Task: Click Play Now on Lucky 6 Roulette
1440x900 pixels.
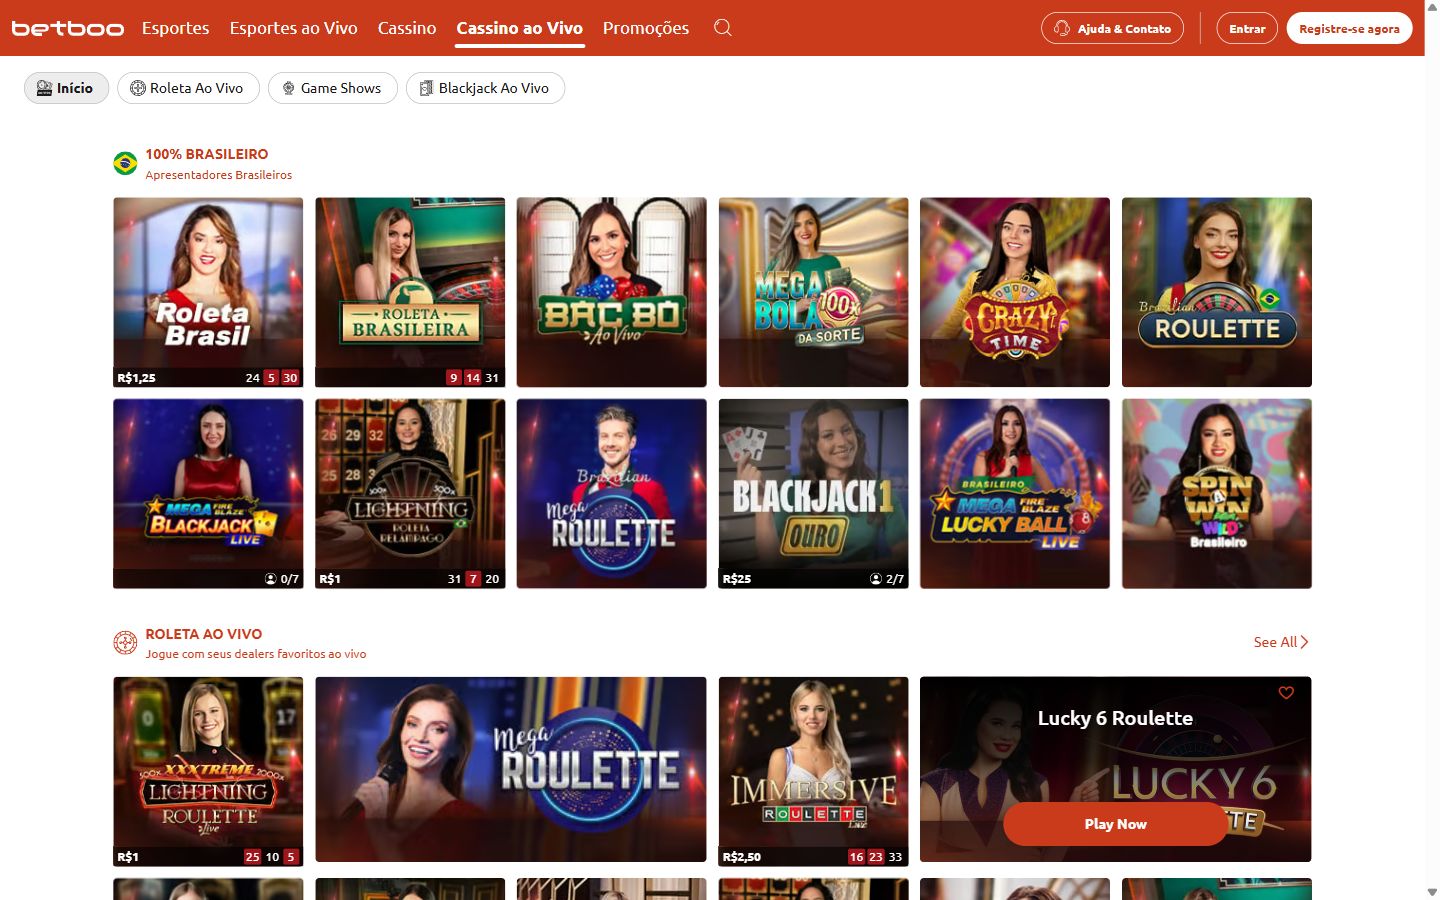Action: [1115, 824]
